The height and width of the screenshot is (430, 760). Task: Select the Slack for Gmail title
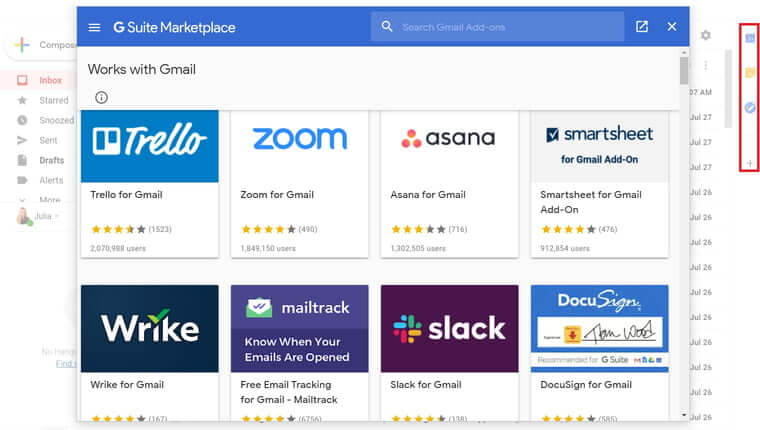pos(426,385)
